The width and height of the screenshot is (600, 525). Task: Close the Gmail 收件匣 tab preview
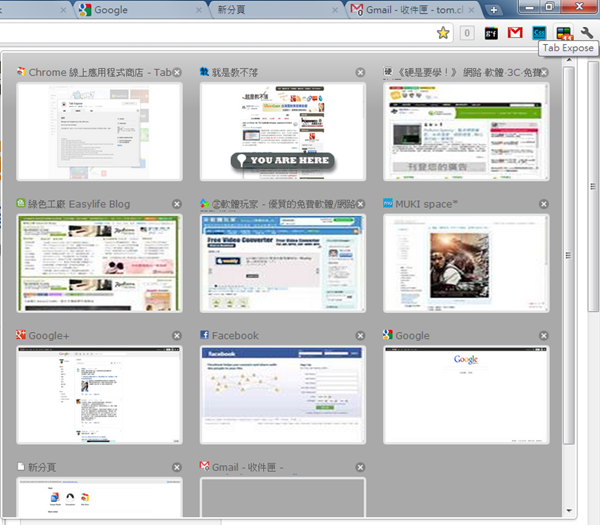[360, 467]
